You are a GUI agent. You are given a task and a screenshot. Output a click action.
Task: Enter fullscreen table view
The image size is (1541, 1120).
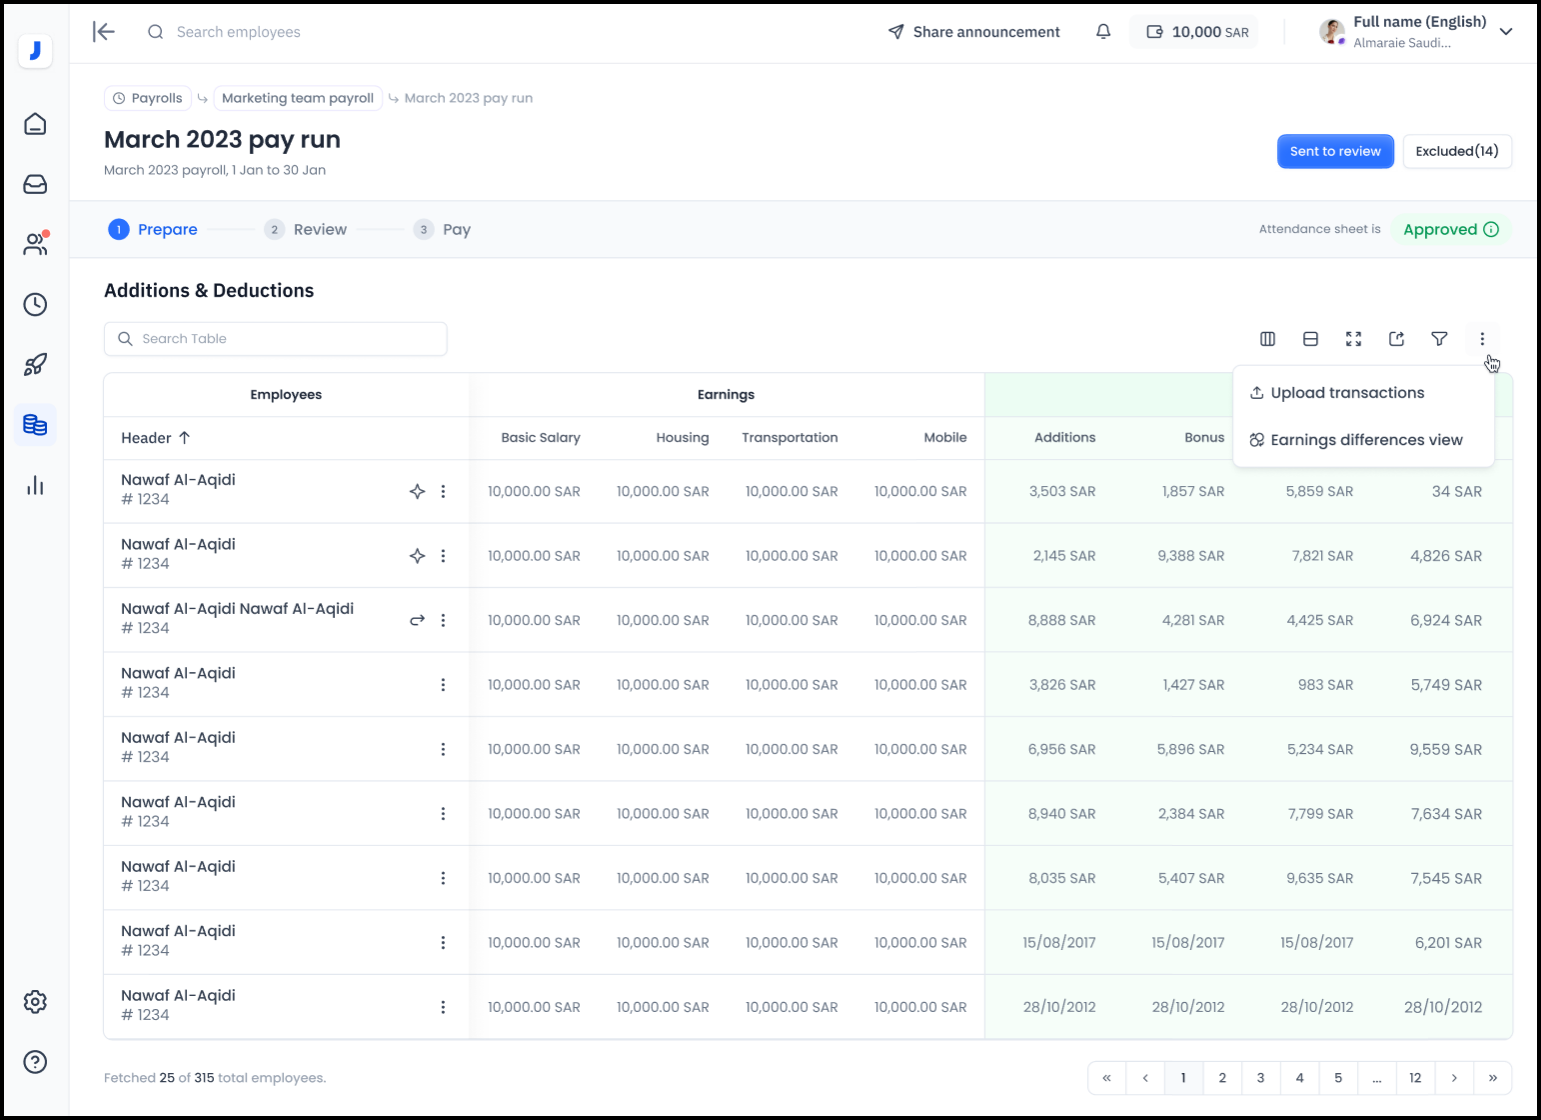click(x=1353, y=339)
